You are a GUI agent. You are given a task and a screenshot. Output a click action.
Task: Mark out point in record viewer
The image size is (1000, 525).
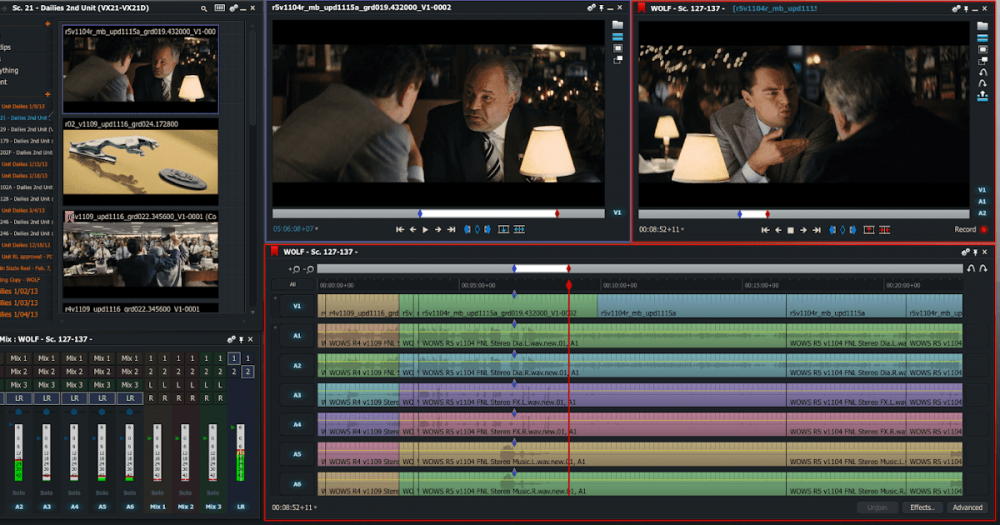(853, 230)
